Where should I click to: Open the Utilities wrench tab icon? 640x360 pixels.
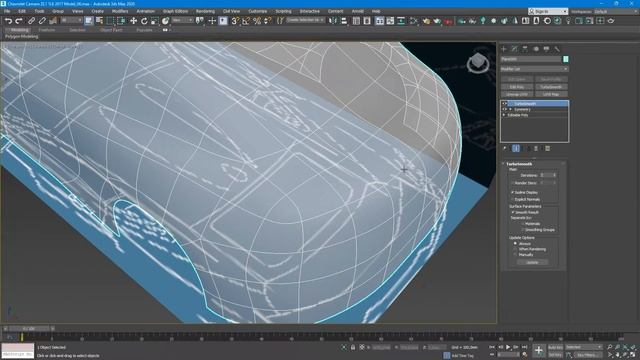[x=557, y=49]
